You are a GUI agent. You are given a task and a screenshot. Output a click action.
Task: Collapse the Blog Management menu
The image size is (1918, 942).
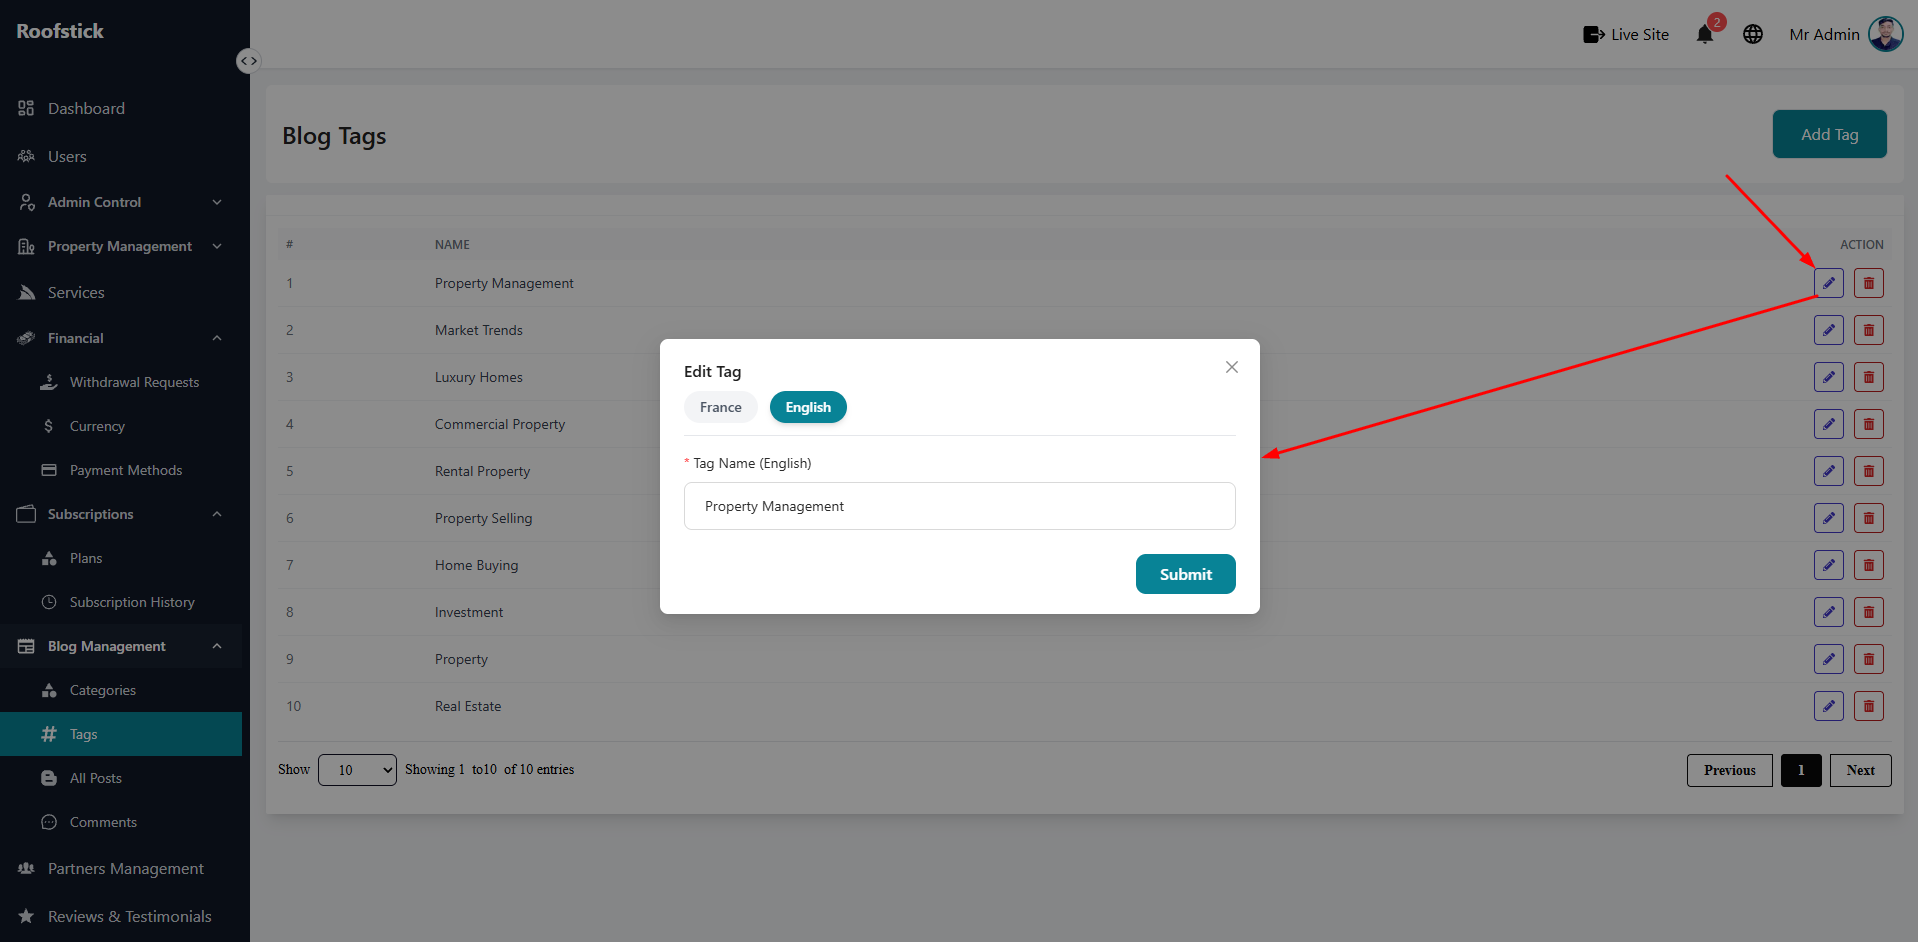[121, 646]
